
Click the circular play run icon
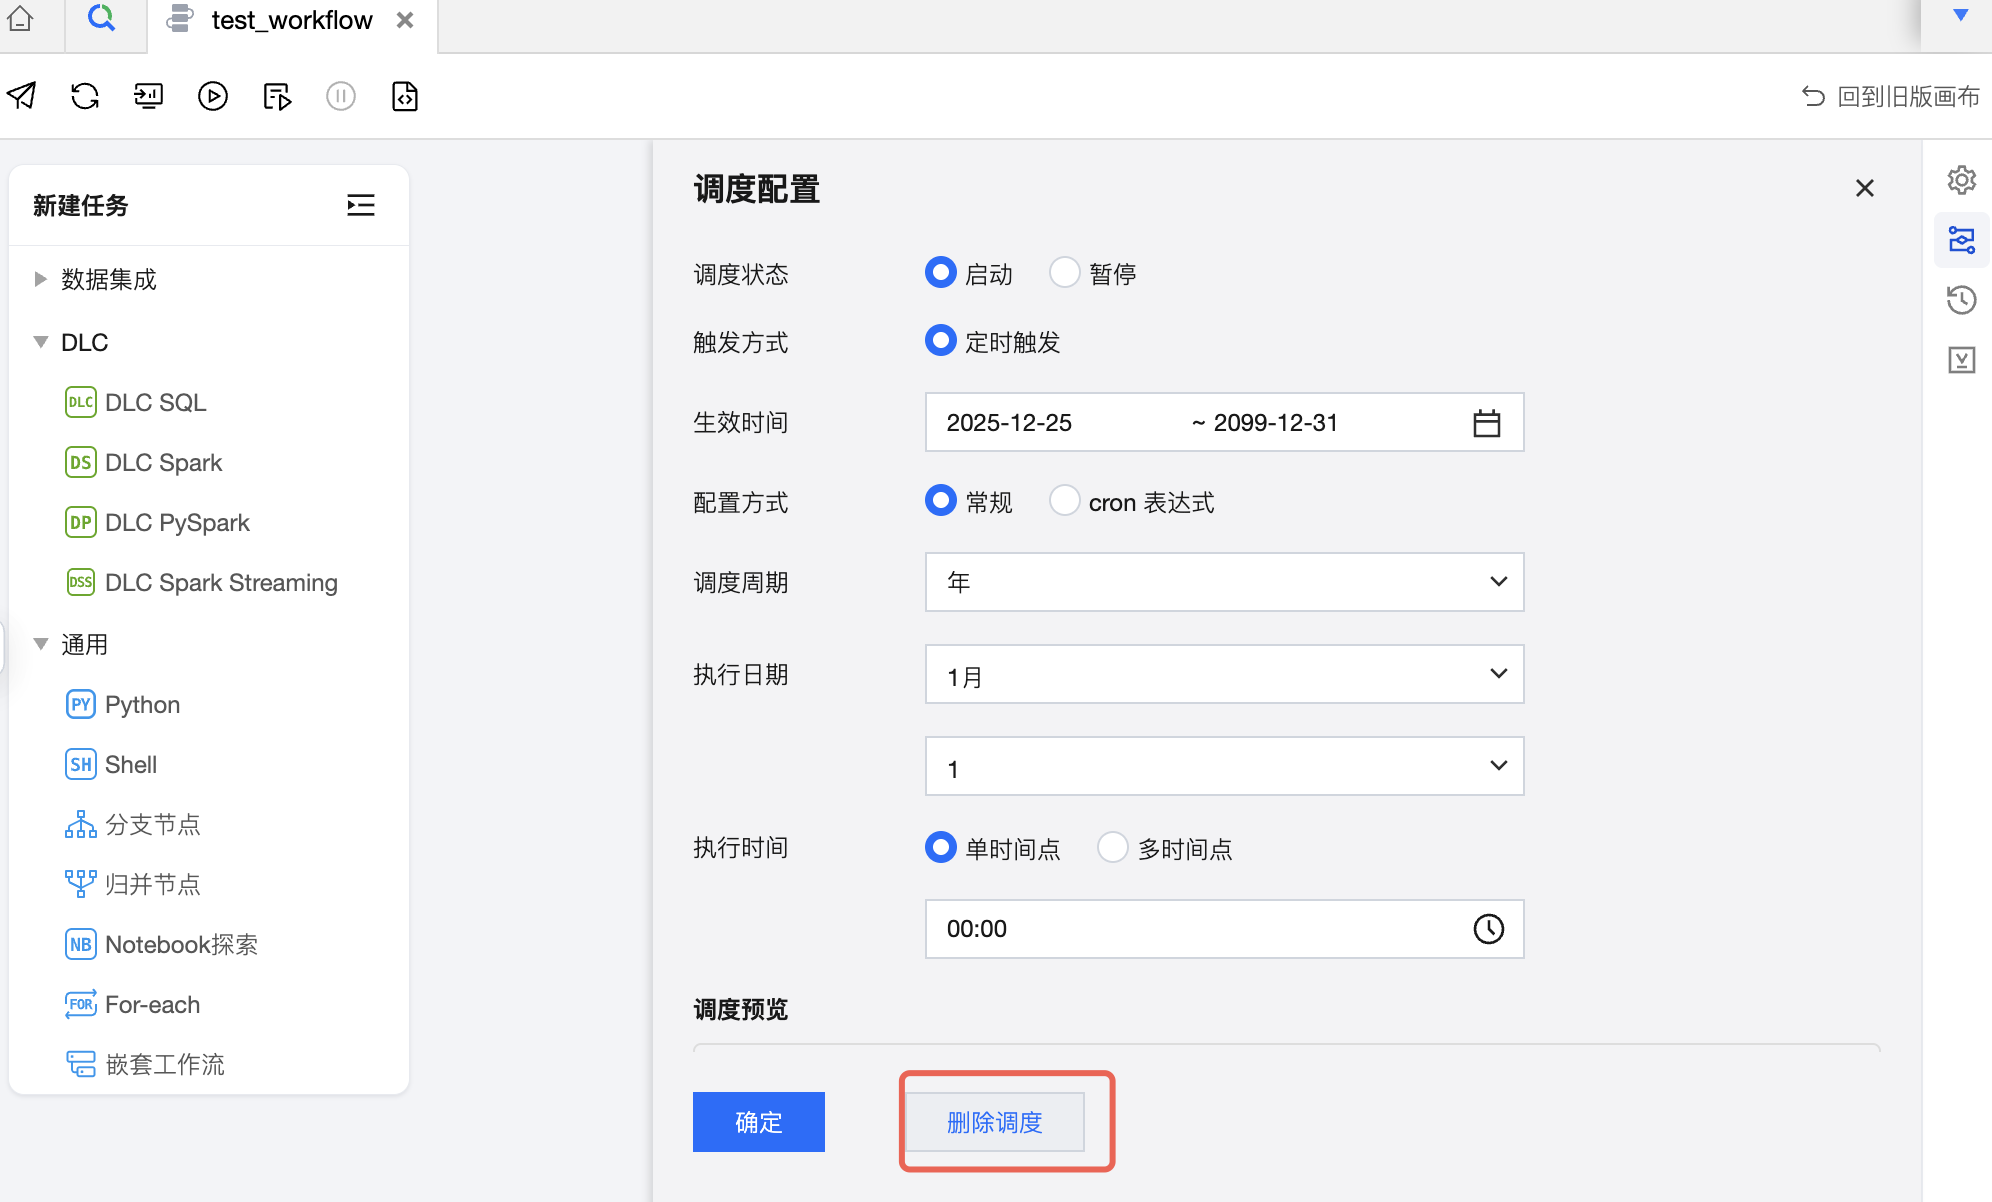(x=212, y=96)
